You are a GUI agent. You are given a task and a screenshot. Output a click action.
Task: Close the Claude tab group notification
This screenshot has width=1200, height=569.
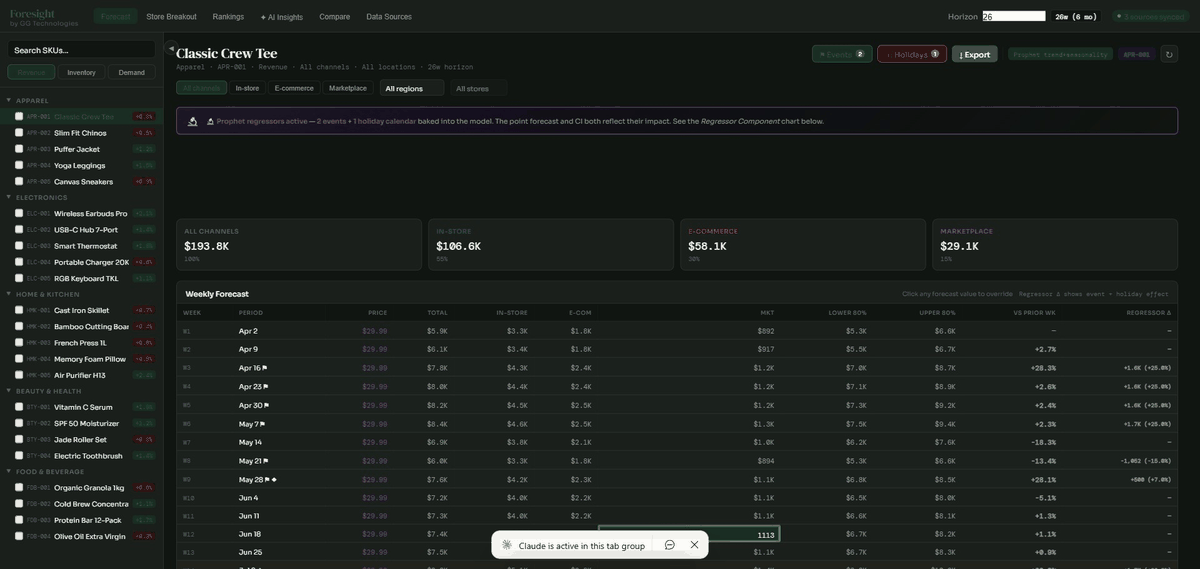(694, 545)
